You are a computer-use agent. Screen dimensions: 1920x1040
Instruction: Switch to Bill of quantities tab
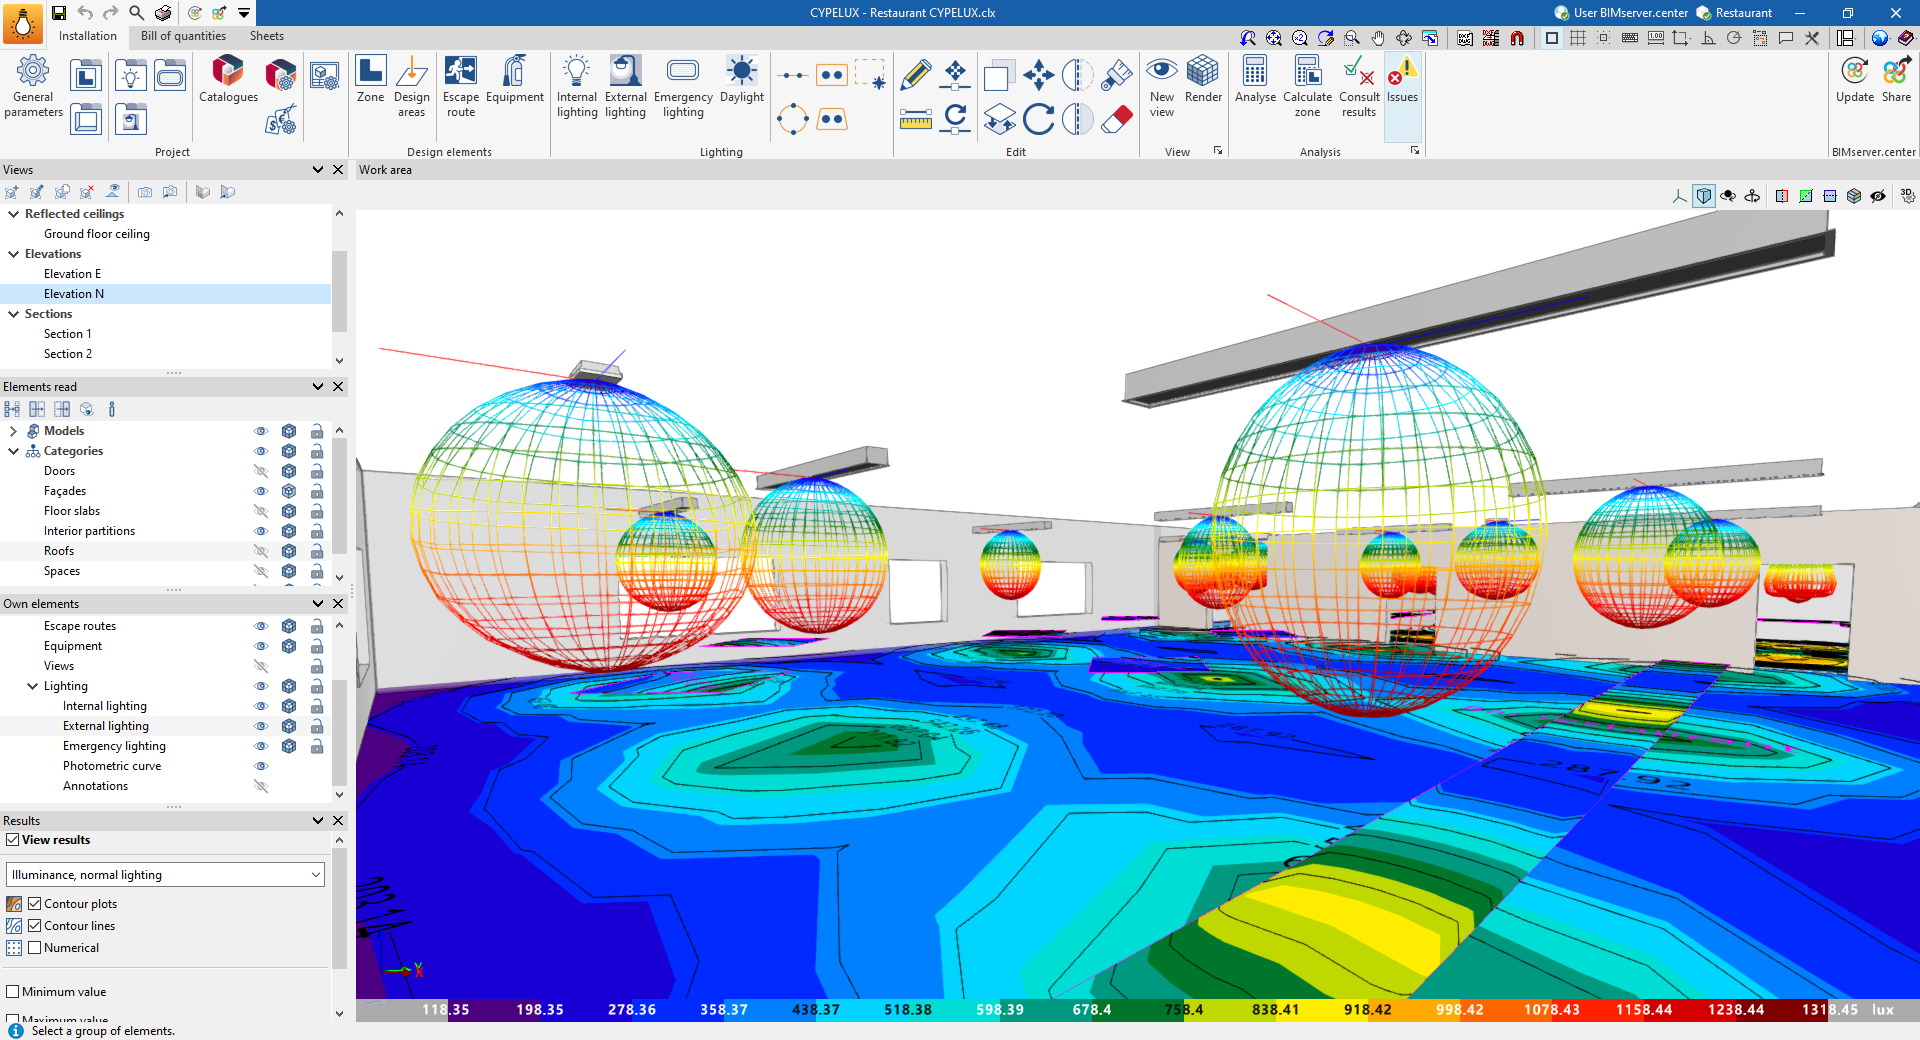[183, 36]
